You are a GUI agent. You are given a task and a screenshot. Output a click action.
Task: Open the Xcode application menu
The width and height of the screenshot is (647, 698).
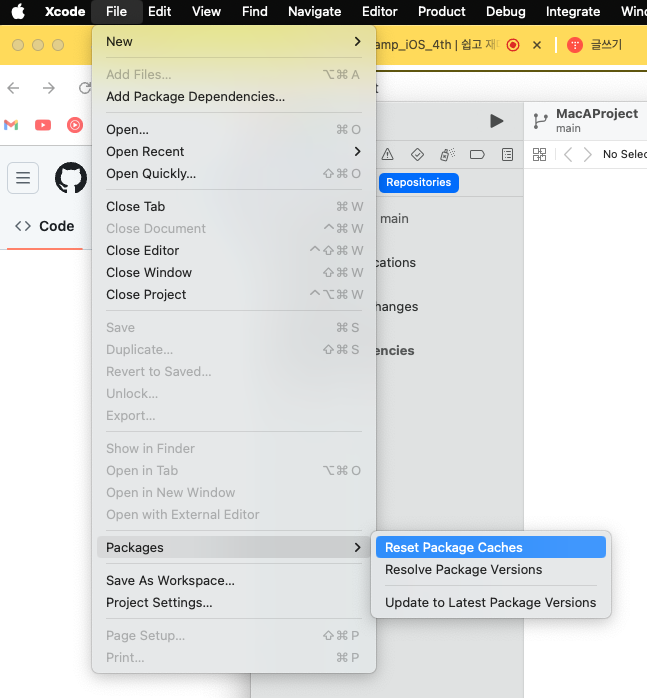(x=65, y=12)
